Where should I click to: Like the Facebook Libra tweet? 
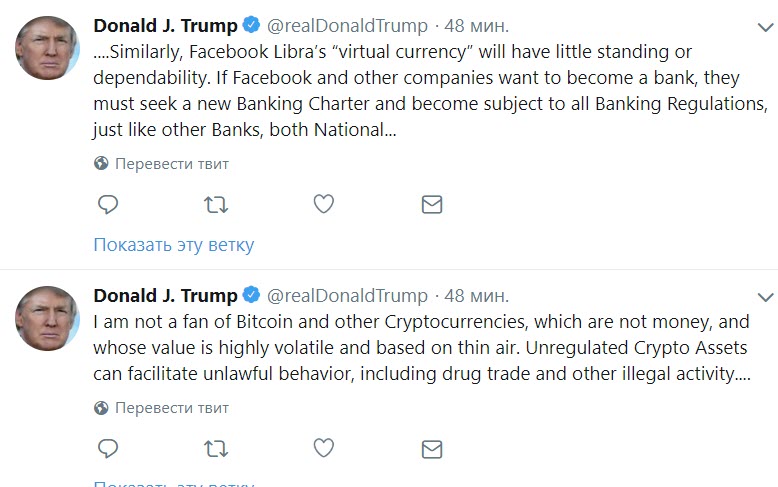coord(323,205)
